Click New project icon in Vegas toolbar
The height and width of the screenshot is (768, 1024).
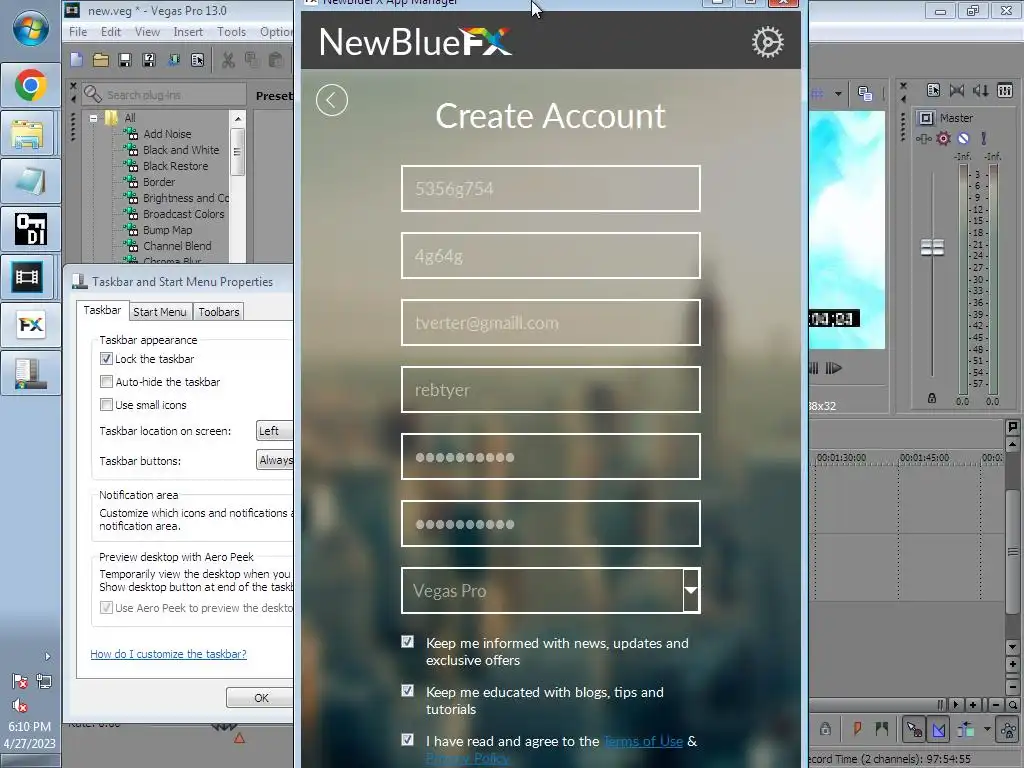76,60
